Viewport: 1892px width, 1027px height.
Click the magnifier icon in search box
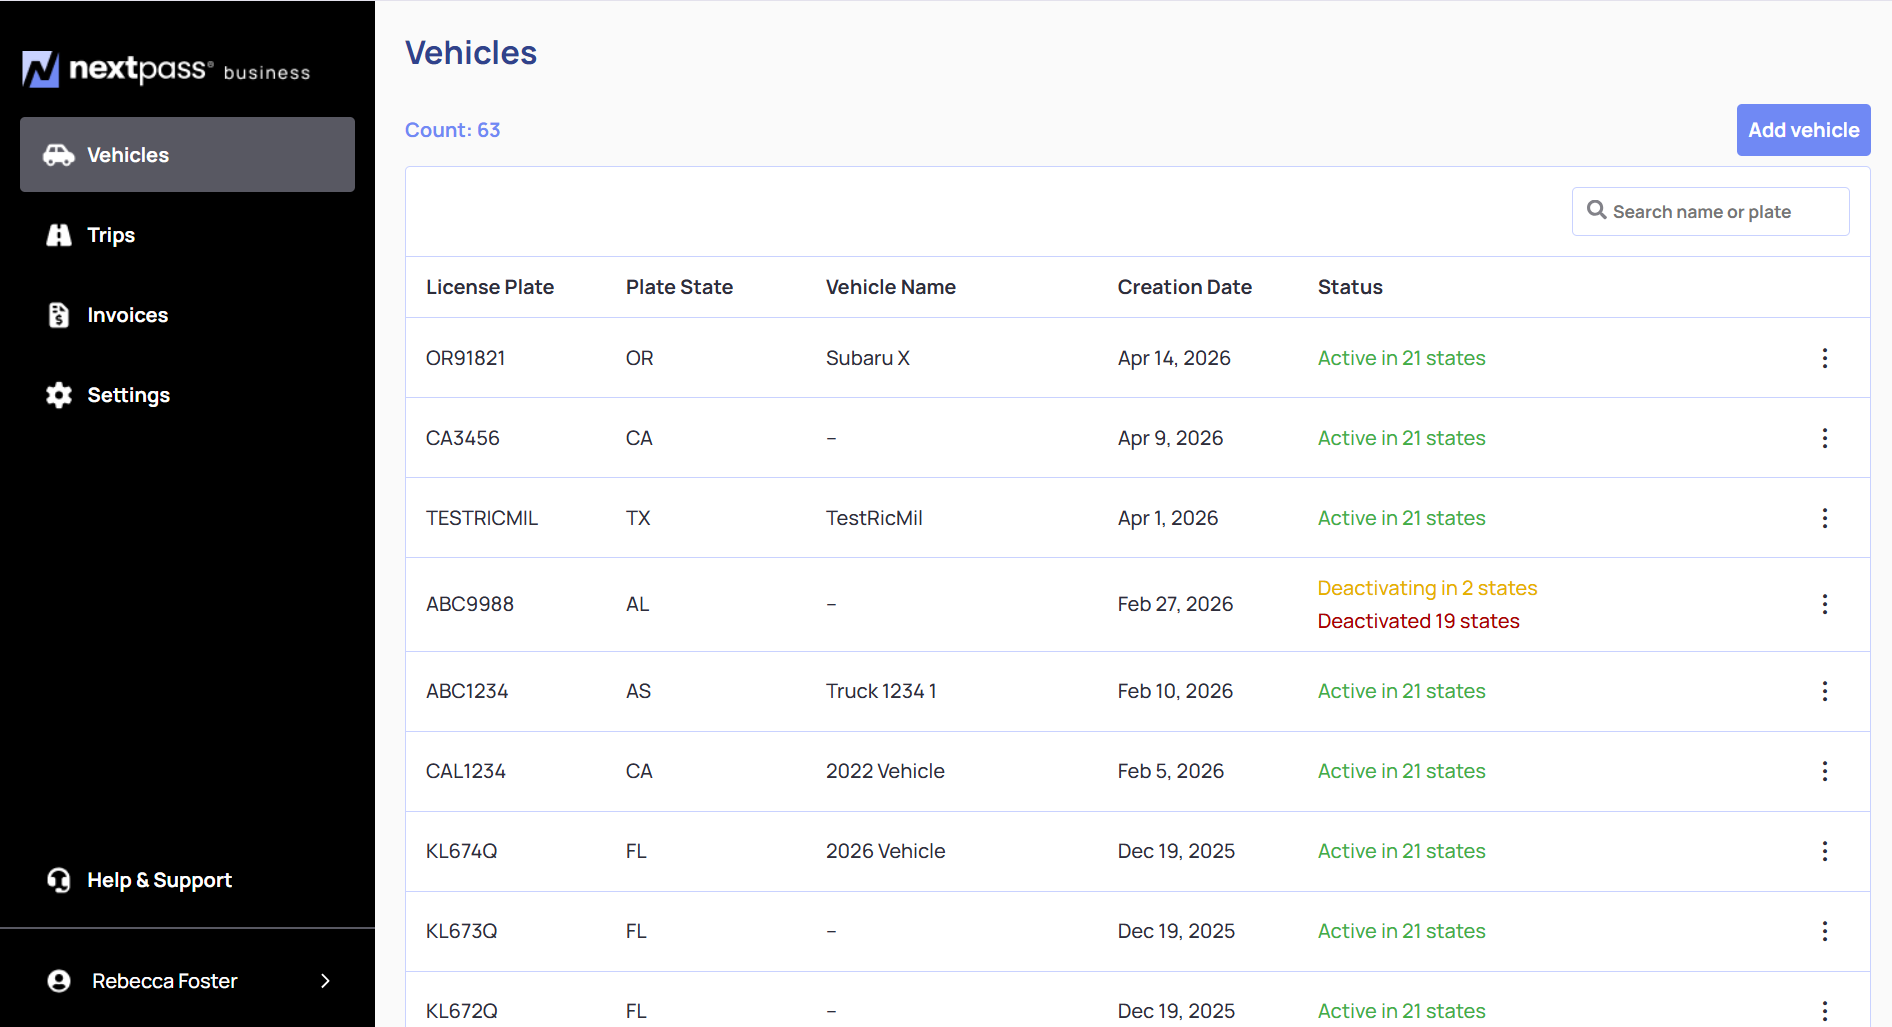1597,210
